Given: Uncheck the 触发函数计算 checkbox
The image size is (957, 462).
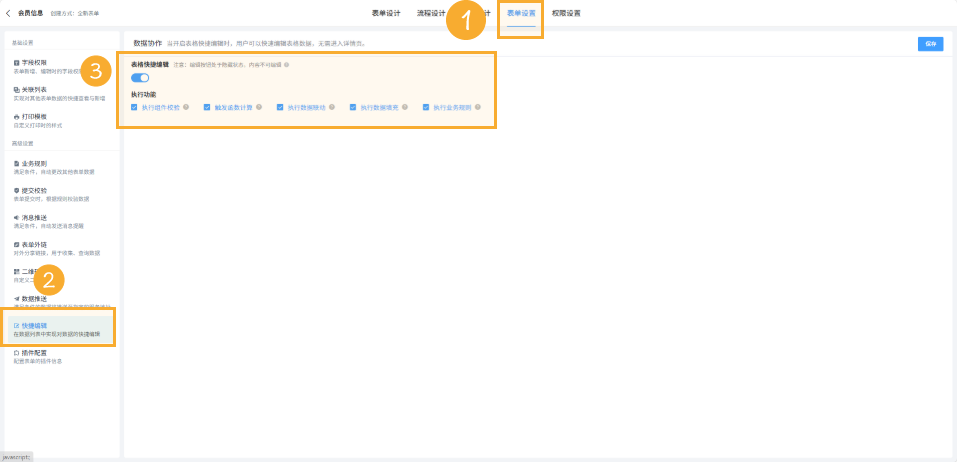Looking at the screenshot, I should [x=207, y=107].
